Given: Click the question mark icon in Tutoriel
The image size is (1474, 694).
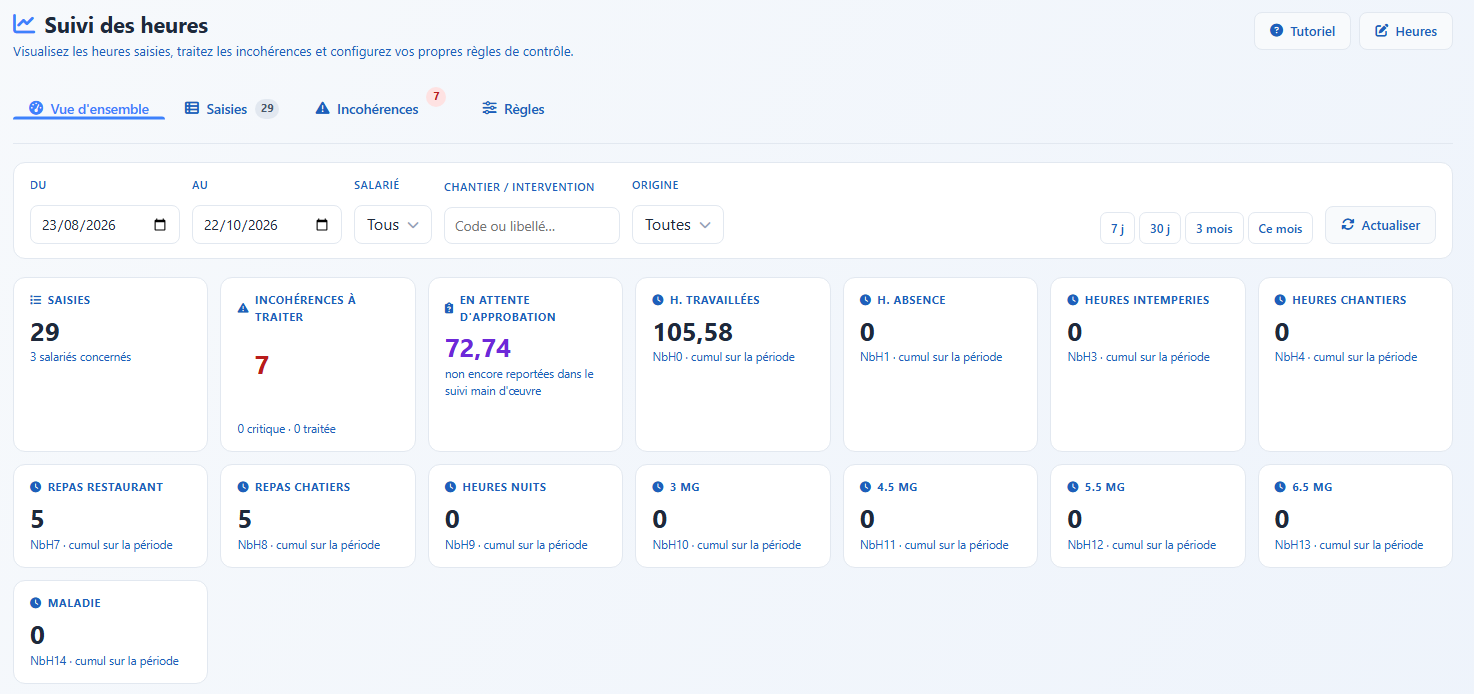Looking at the screenshot, I should 1276,31.
